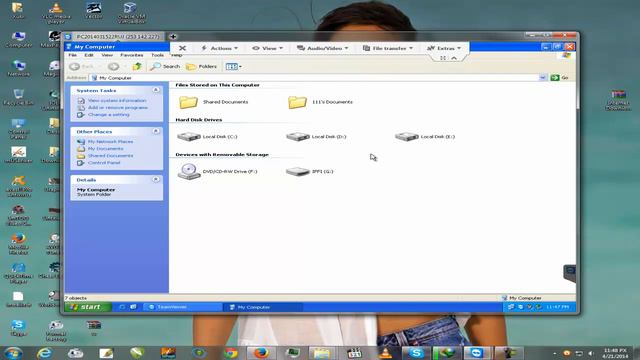
Task: Click the gray TeamViewer side panel chat icon
Action: pos(570,272)
